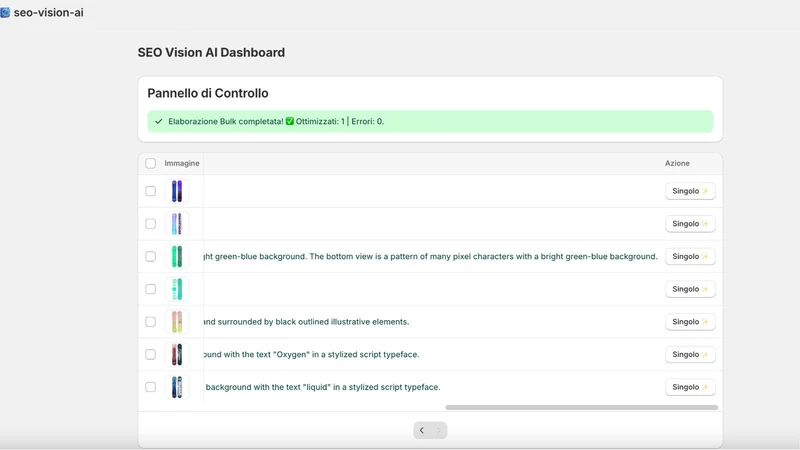Click the seo-vision-ai app logo icon

[x=5, y=12]
